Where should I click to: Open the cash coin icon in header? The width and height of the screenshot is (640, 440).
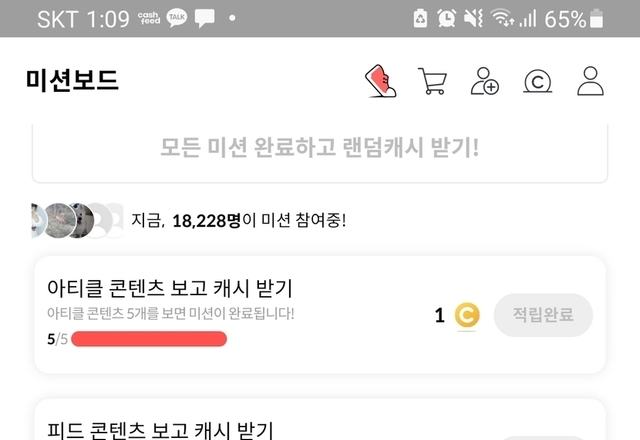538,81
